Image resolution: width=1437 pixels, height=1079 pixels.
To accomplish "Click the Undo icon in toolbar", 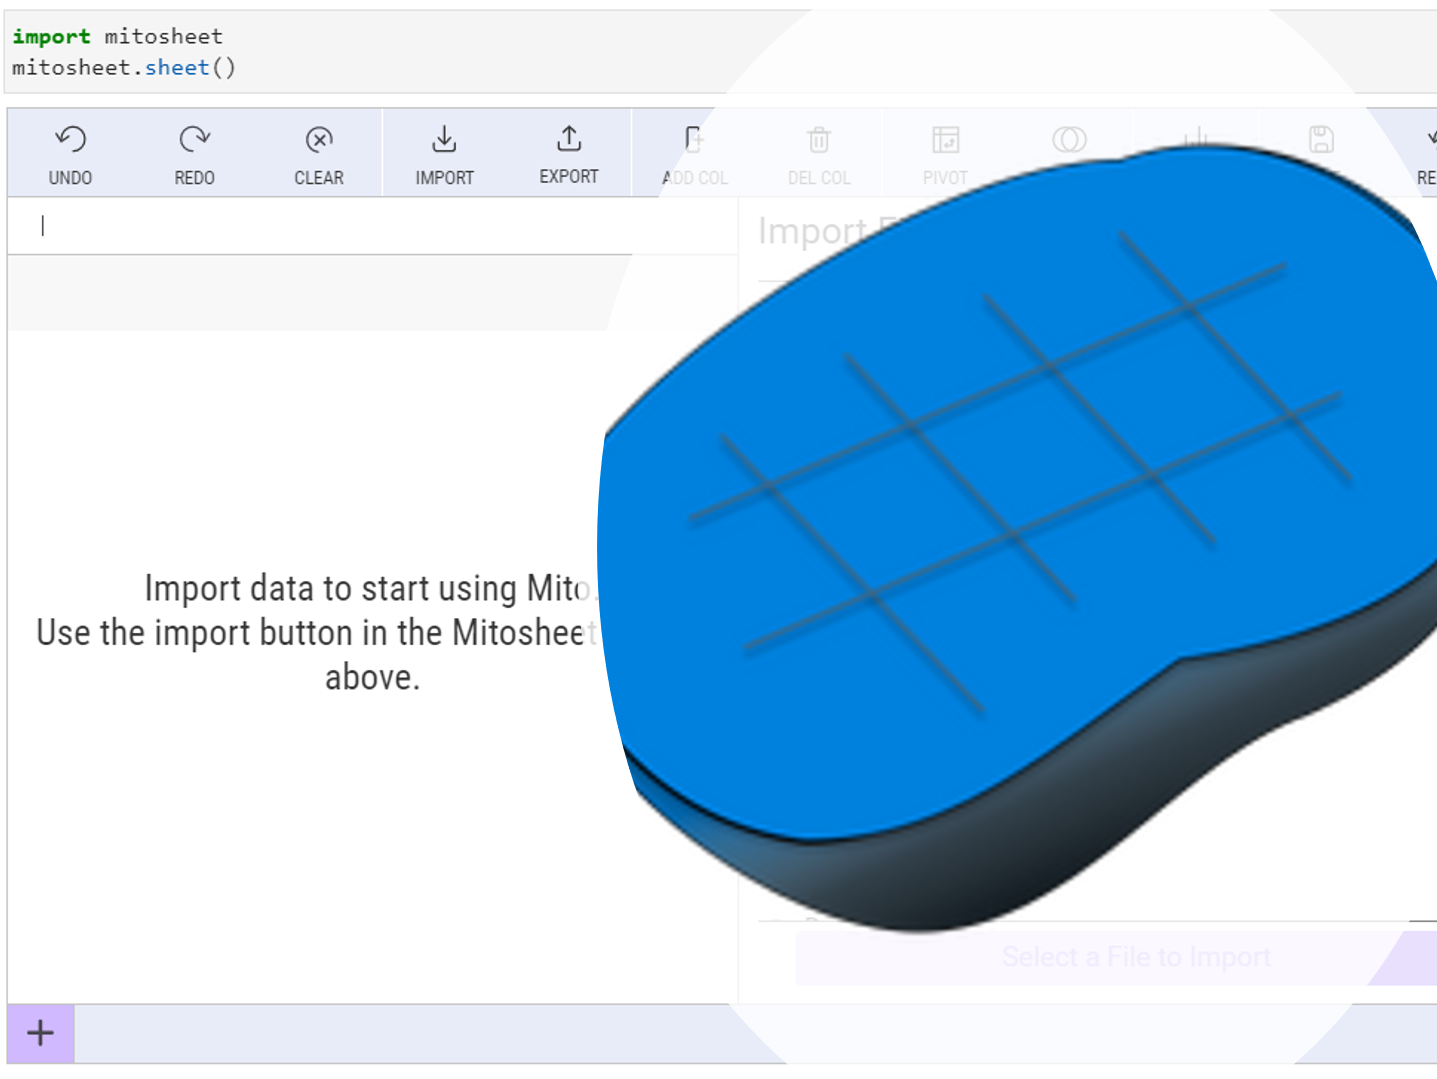I will [70, 140].
